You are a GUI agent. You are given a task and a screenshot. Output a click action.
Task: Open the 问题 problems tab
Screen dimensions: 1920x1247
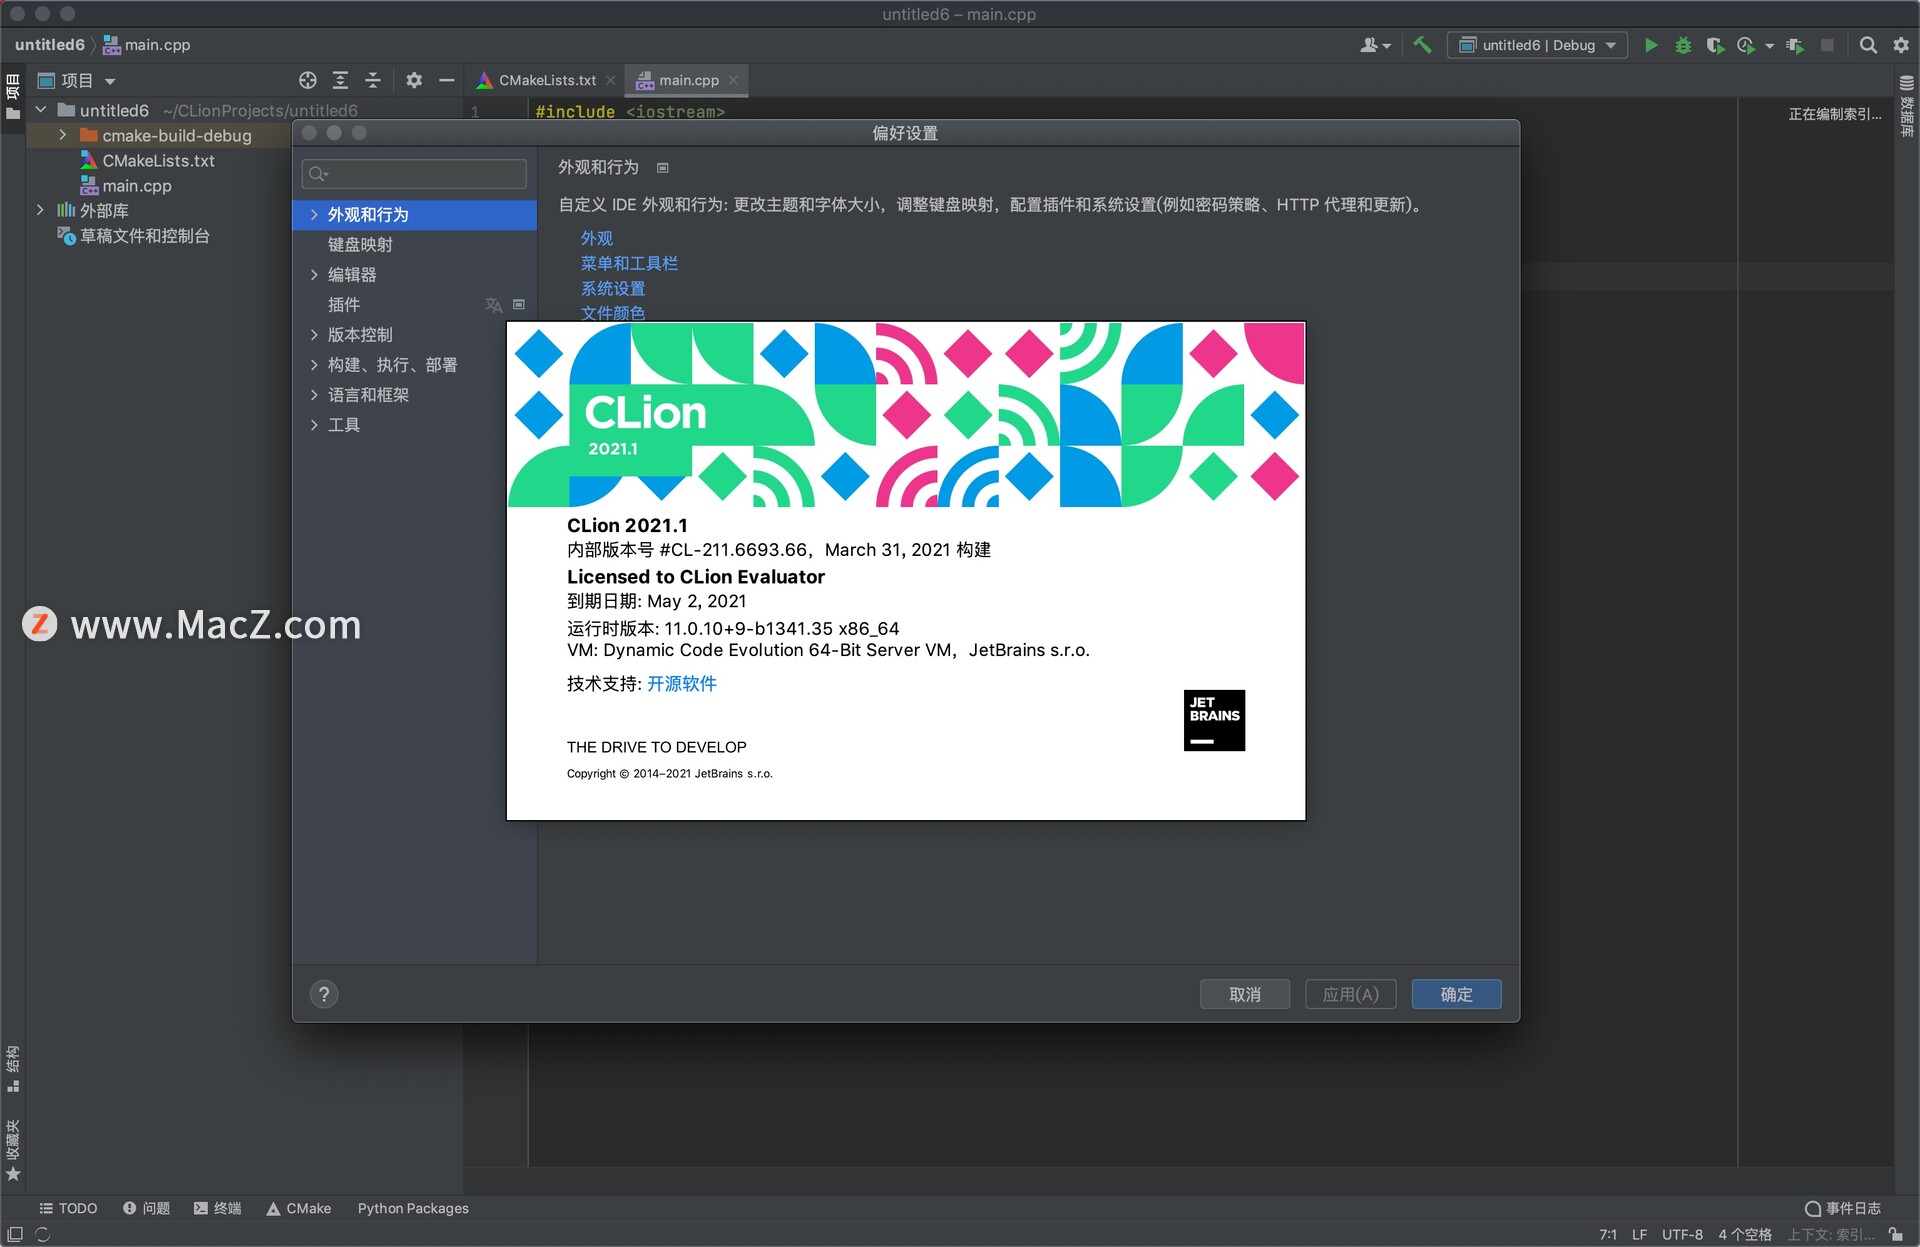click(x=146, y=1208)
